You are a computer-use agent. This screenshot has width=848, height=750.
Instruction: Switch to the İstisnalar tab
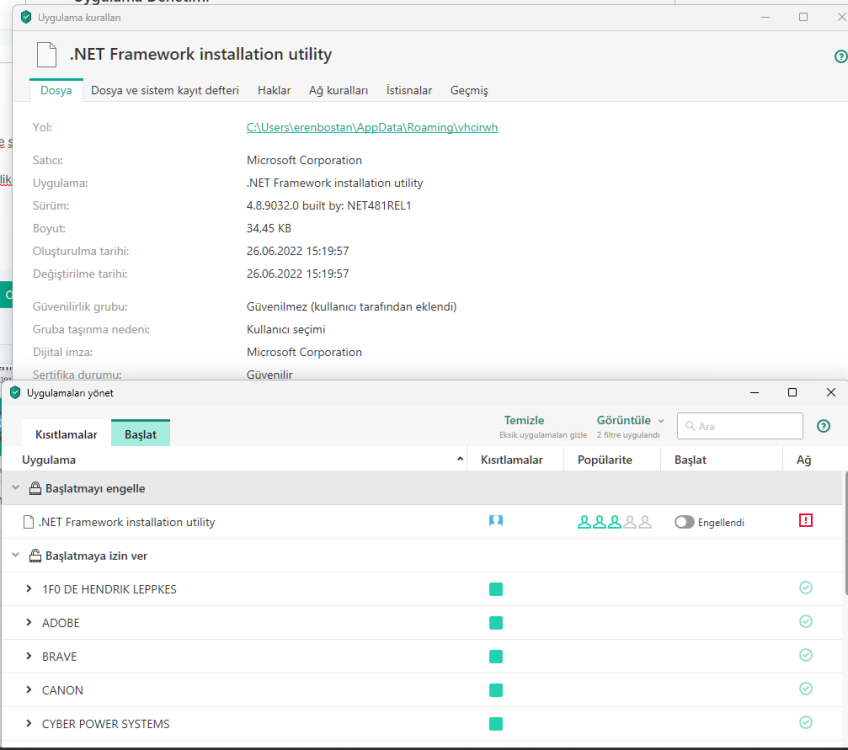(409, 90)
